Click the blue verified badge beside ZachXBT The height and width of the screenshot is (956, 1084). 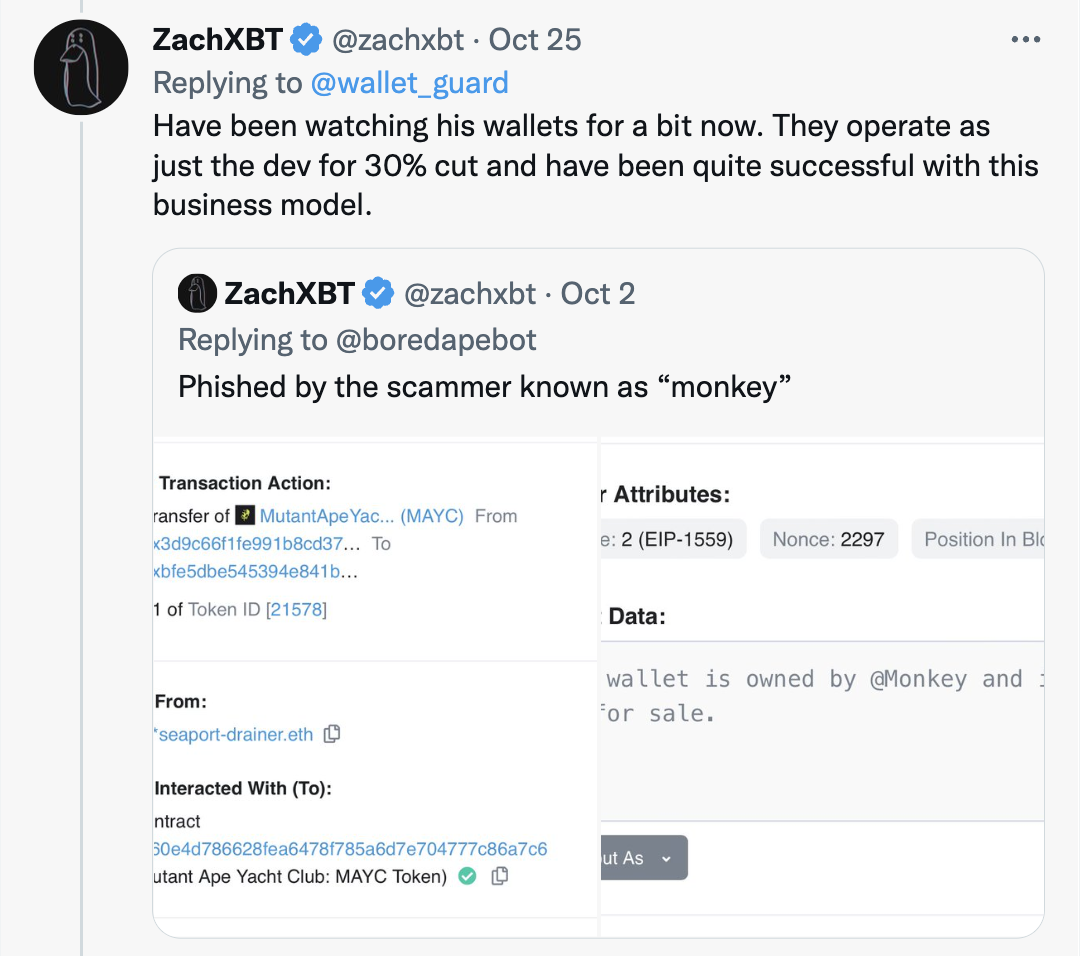click(306, 40)
